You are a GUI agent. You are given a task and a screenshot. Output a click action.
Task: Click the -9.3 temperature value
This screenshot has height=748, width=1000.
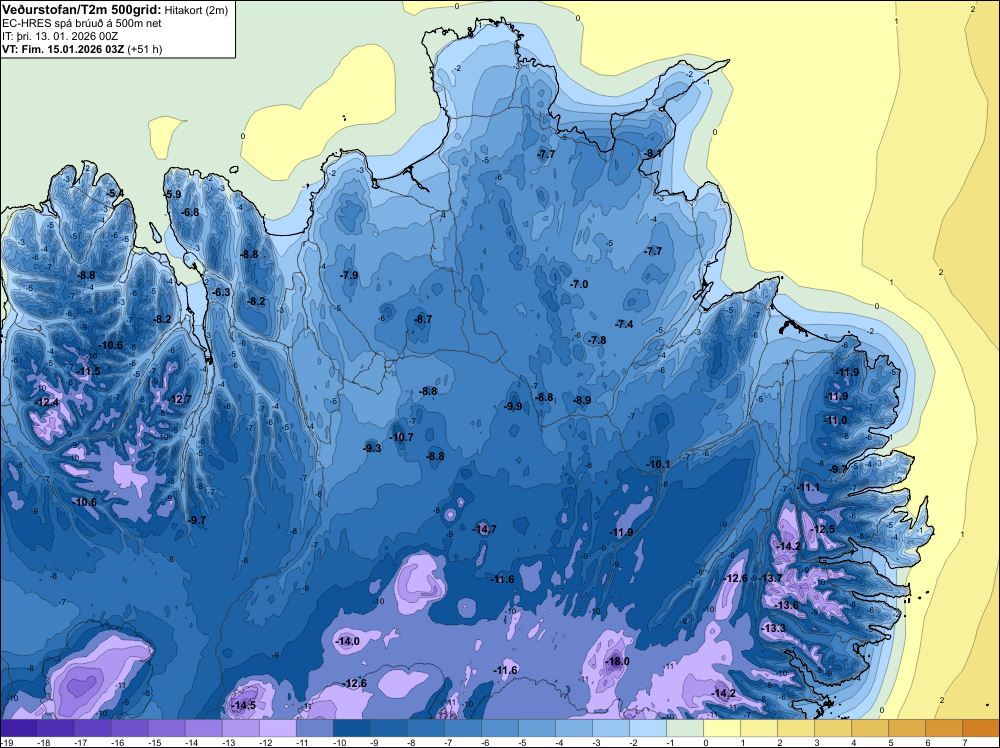(372, 448)
